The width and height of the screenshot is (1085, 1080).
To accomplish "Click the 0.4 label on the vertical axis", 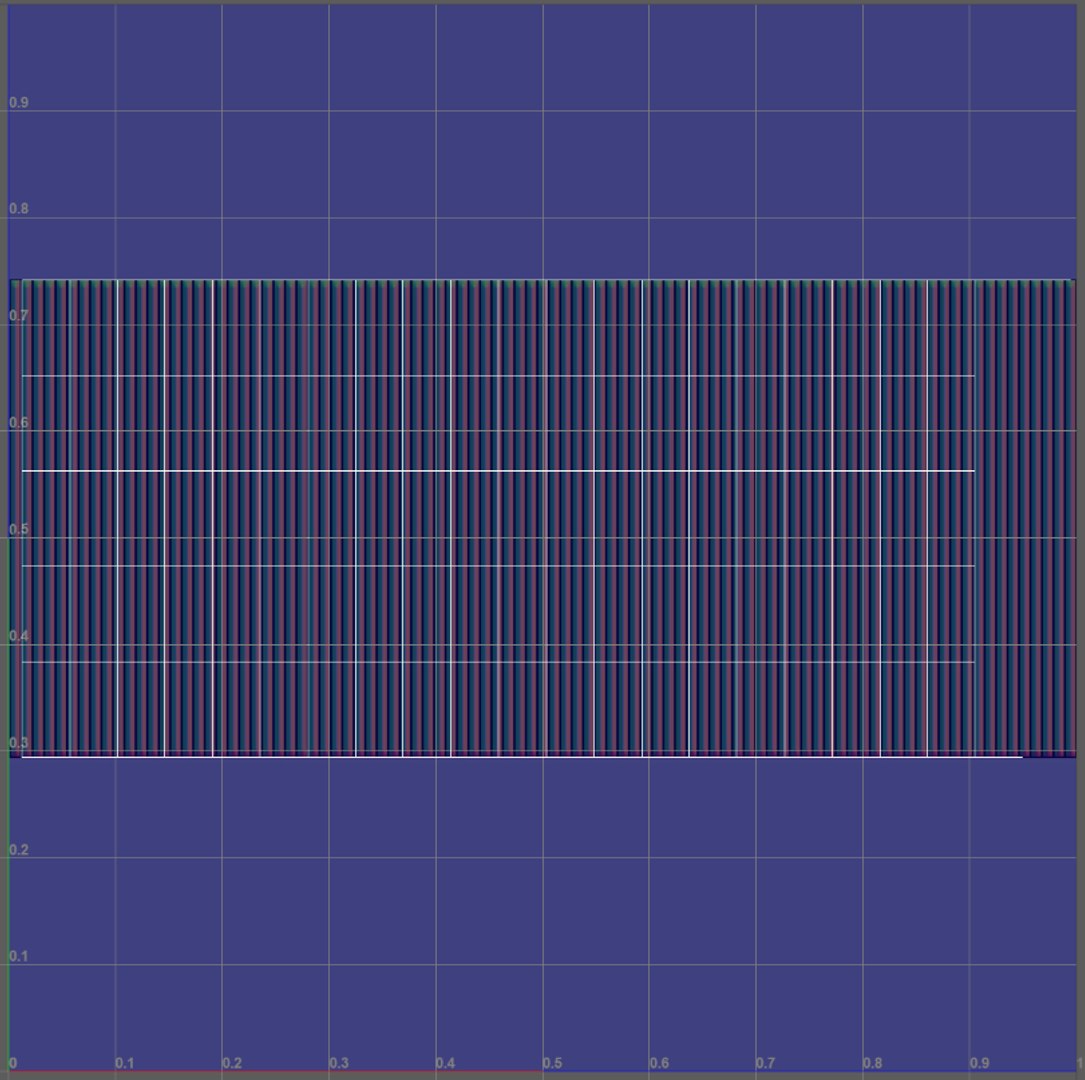I will coord(19,637).
